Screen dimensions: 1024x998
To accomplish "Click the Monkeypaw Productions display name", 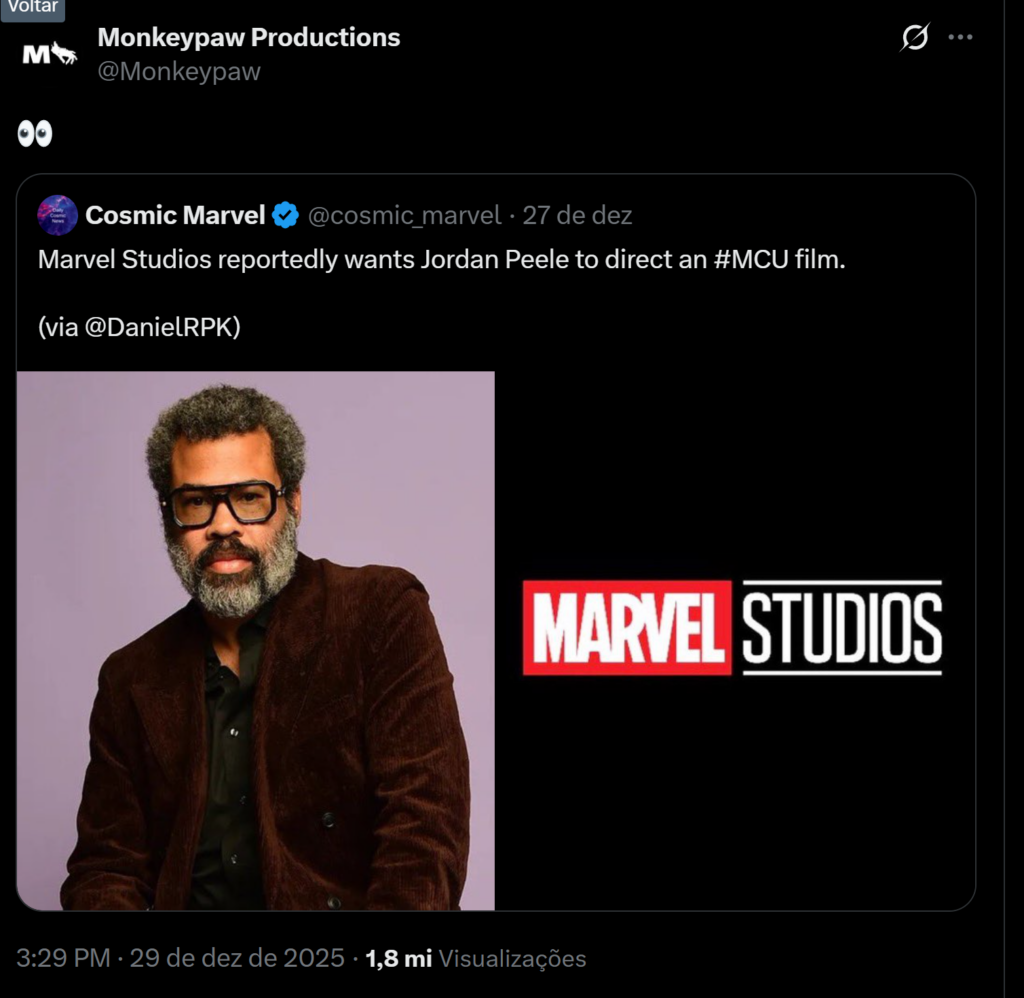I will point(247,38).
